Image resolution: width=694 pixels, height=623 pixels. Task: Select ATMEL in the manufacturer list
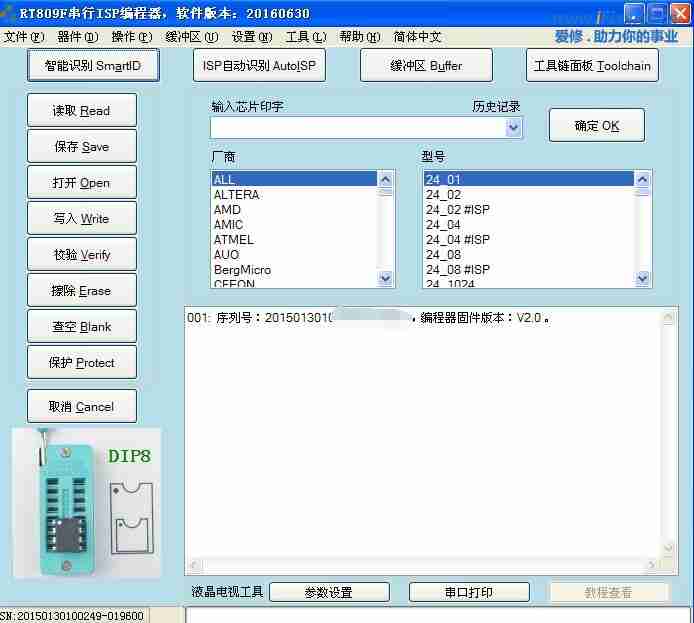click(x=234, y=240)
